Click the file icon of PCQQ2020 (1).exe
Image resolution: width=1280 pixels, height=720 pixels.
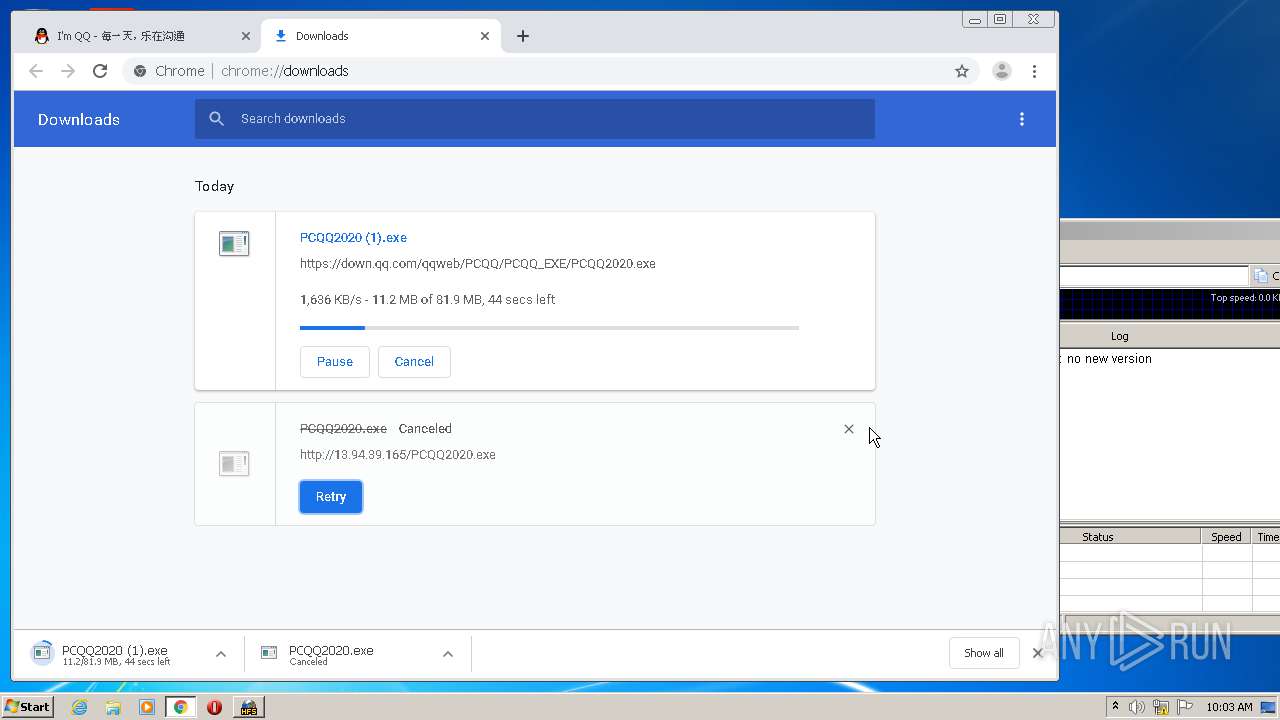pos(234,243)
